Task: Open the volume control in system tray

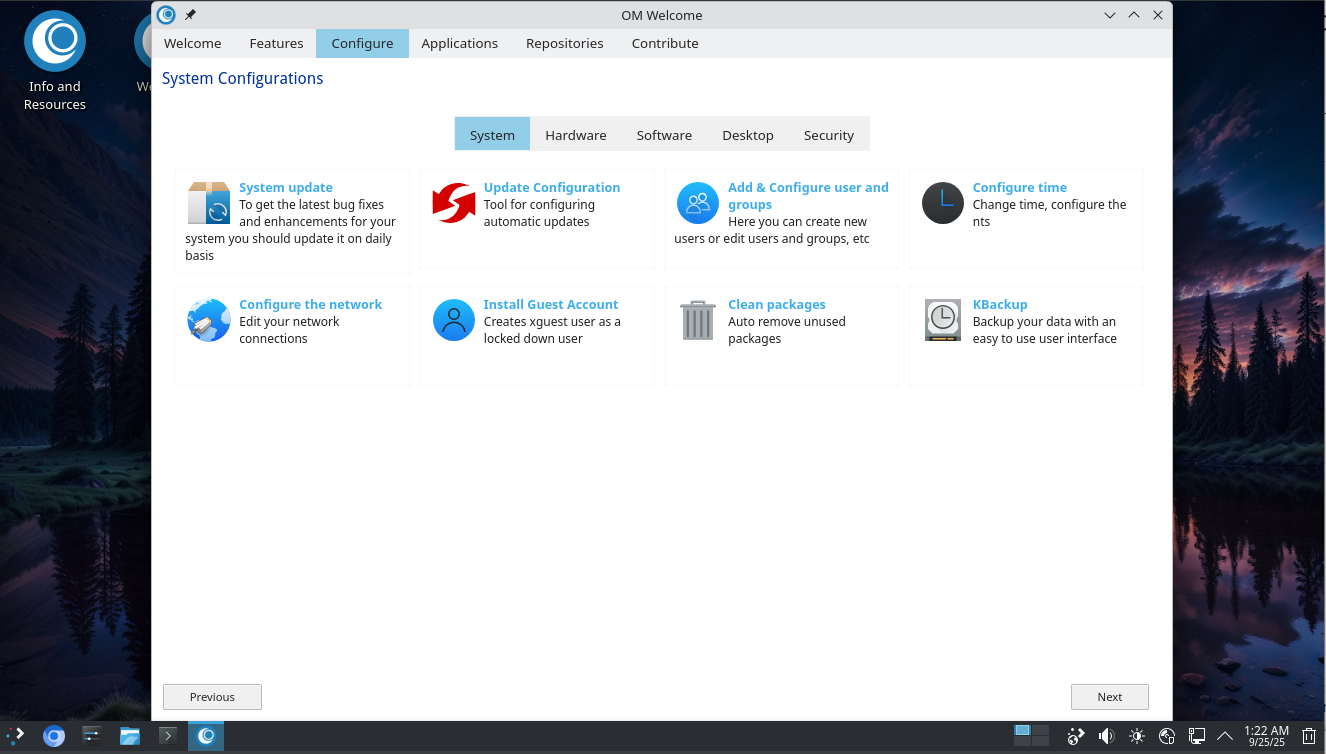Action: coord(1106,737)
